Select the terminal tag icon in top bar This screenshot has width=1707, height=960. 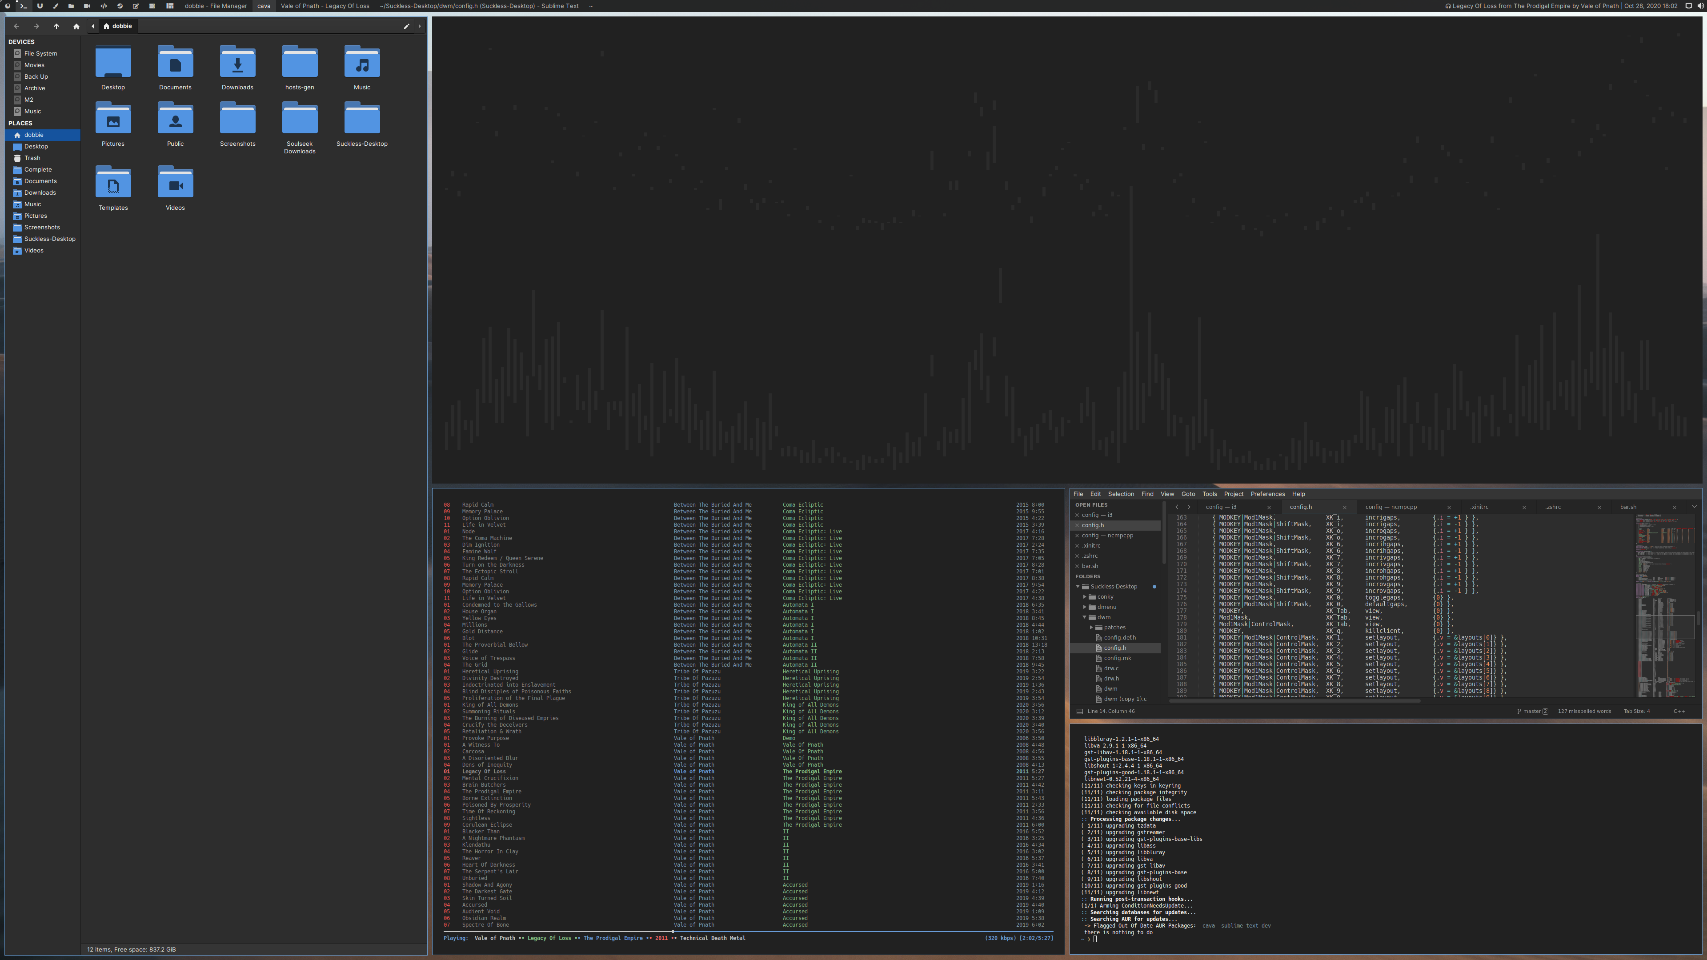coord(22,6)
